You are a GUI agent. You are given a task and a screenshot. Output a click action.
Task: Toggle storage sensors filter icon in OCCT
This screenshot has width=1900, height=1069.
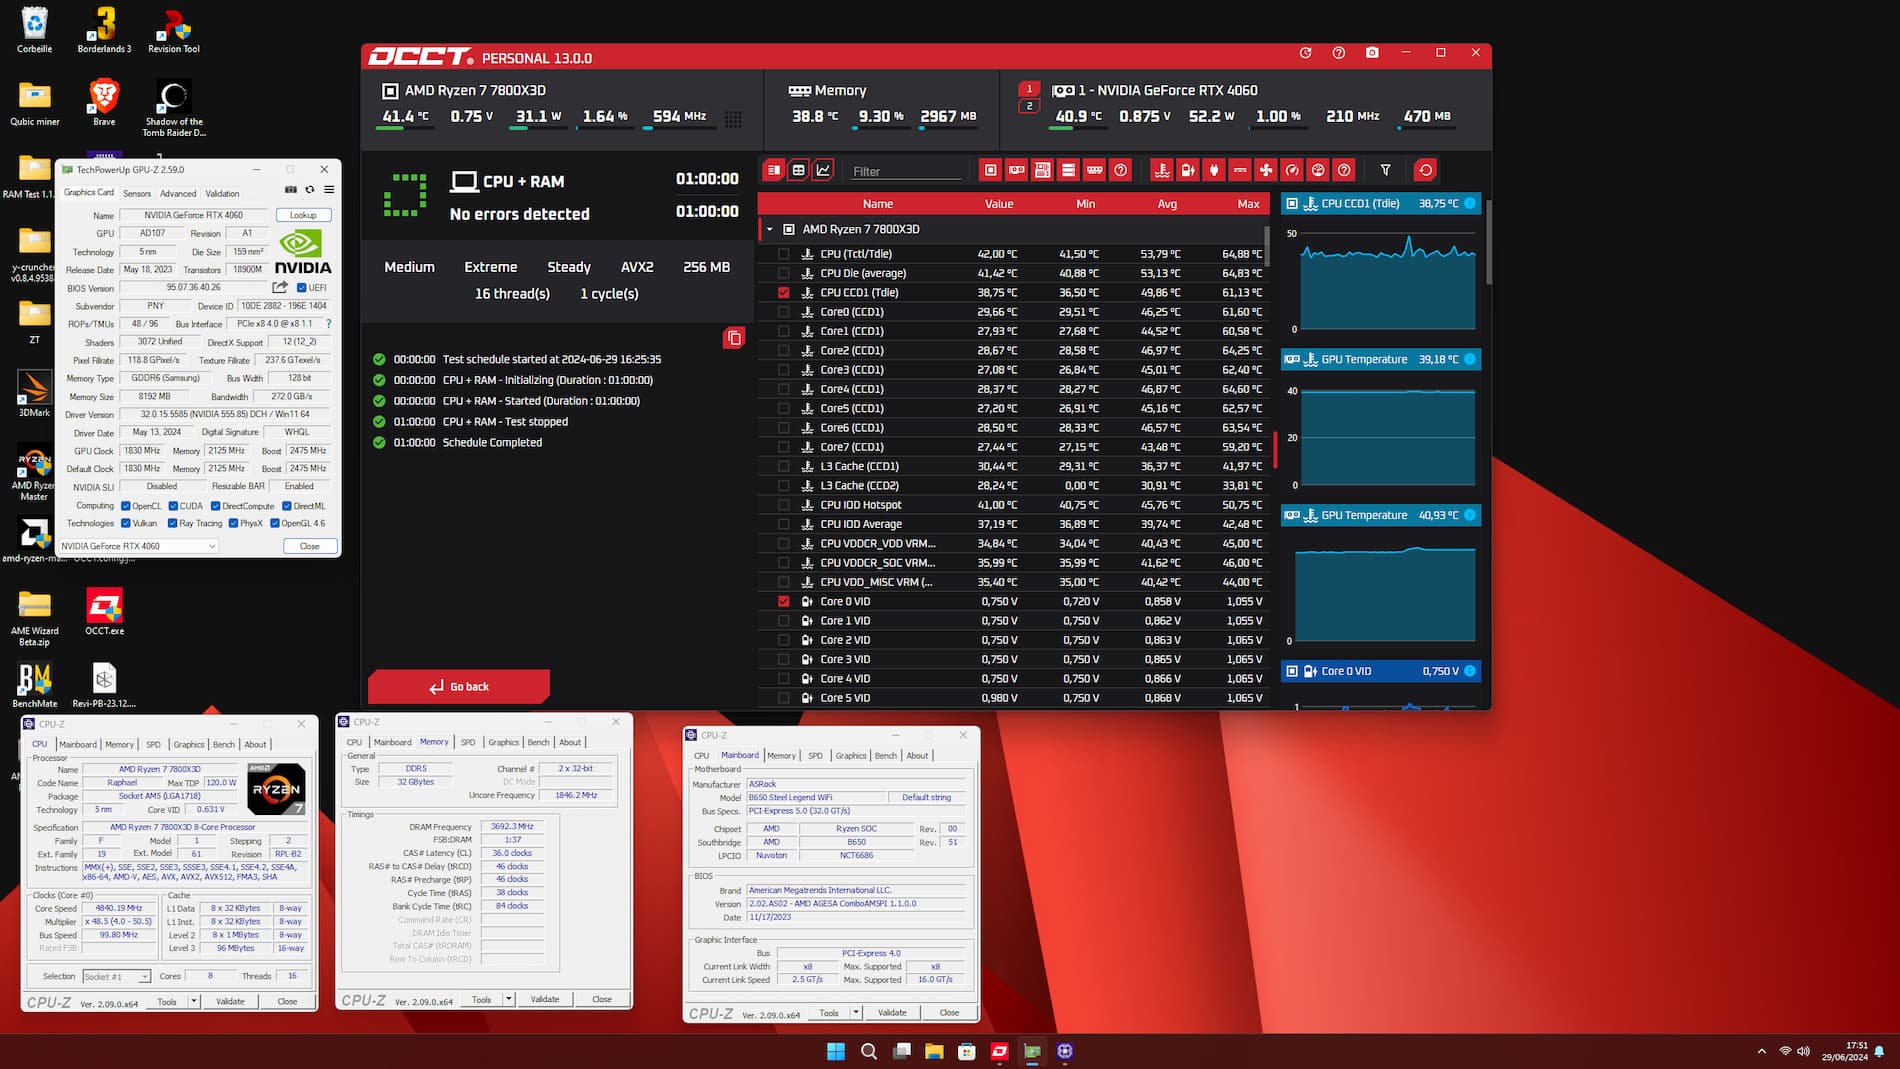[1068, 170]
